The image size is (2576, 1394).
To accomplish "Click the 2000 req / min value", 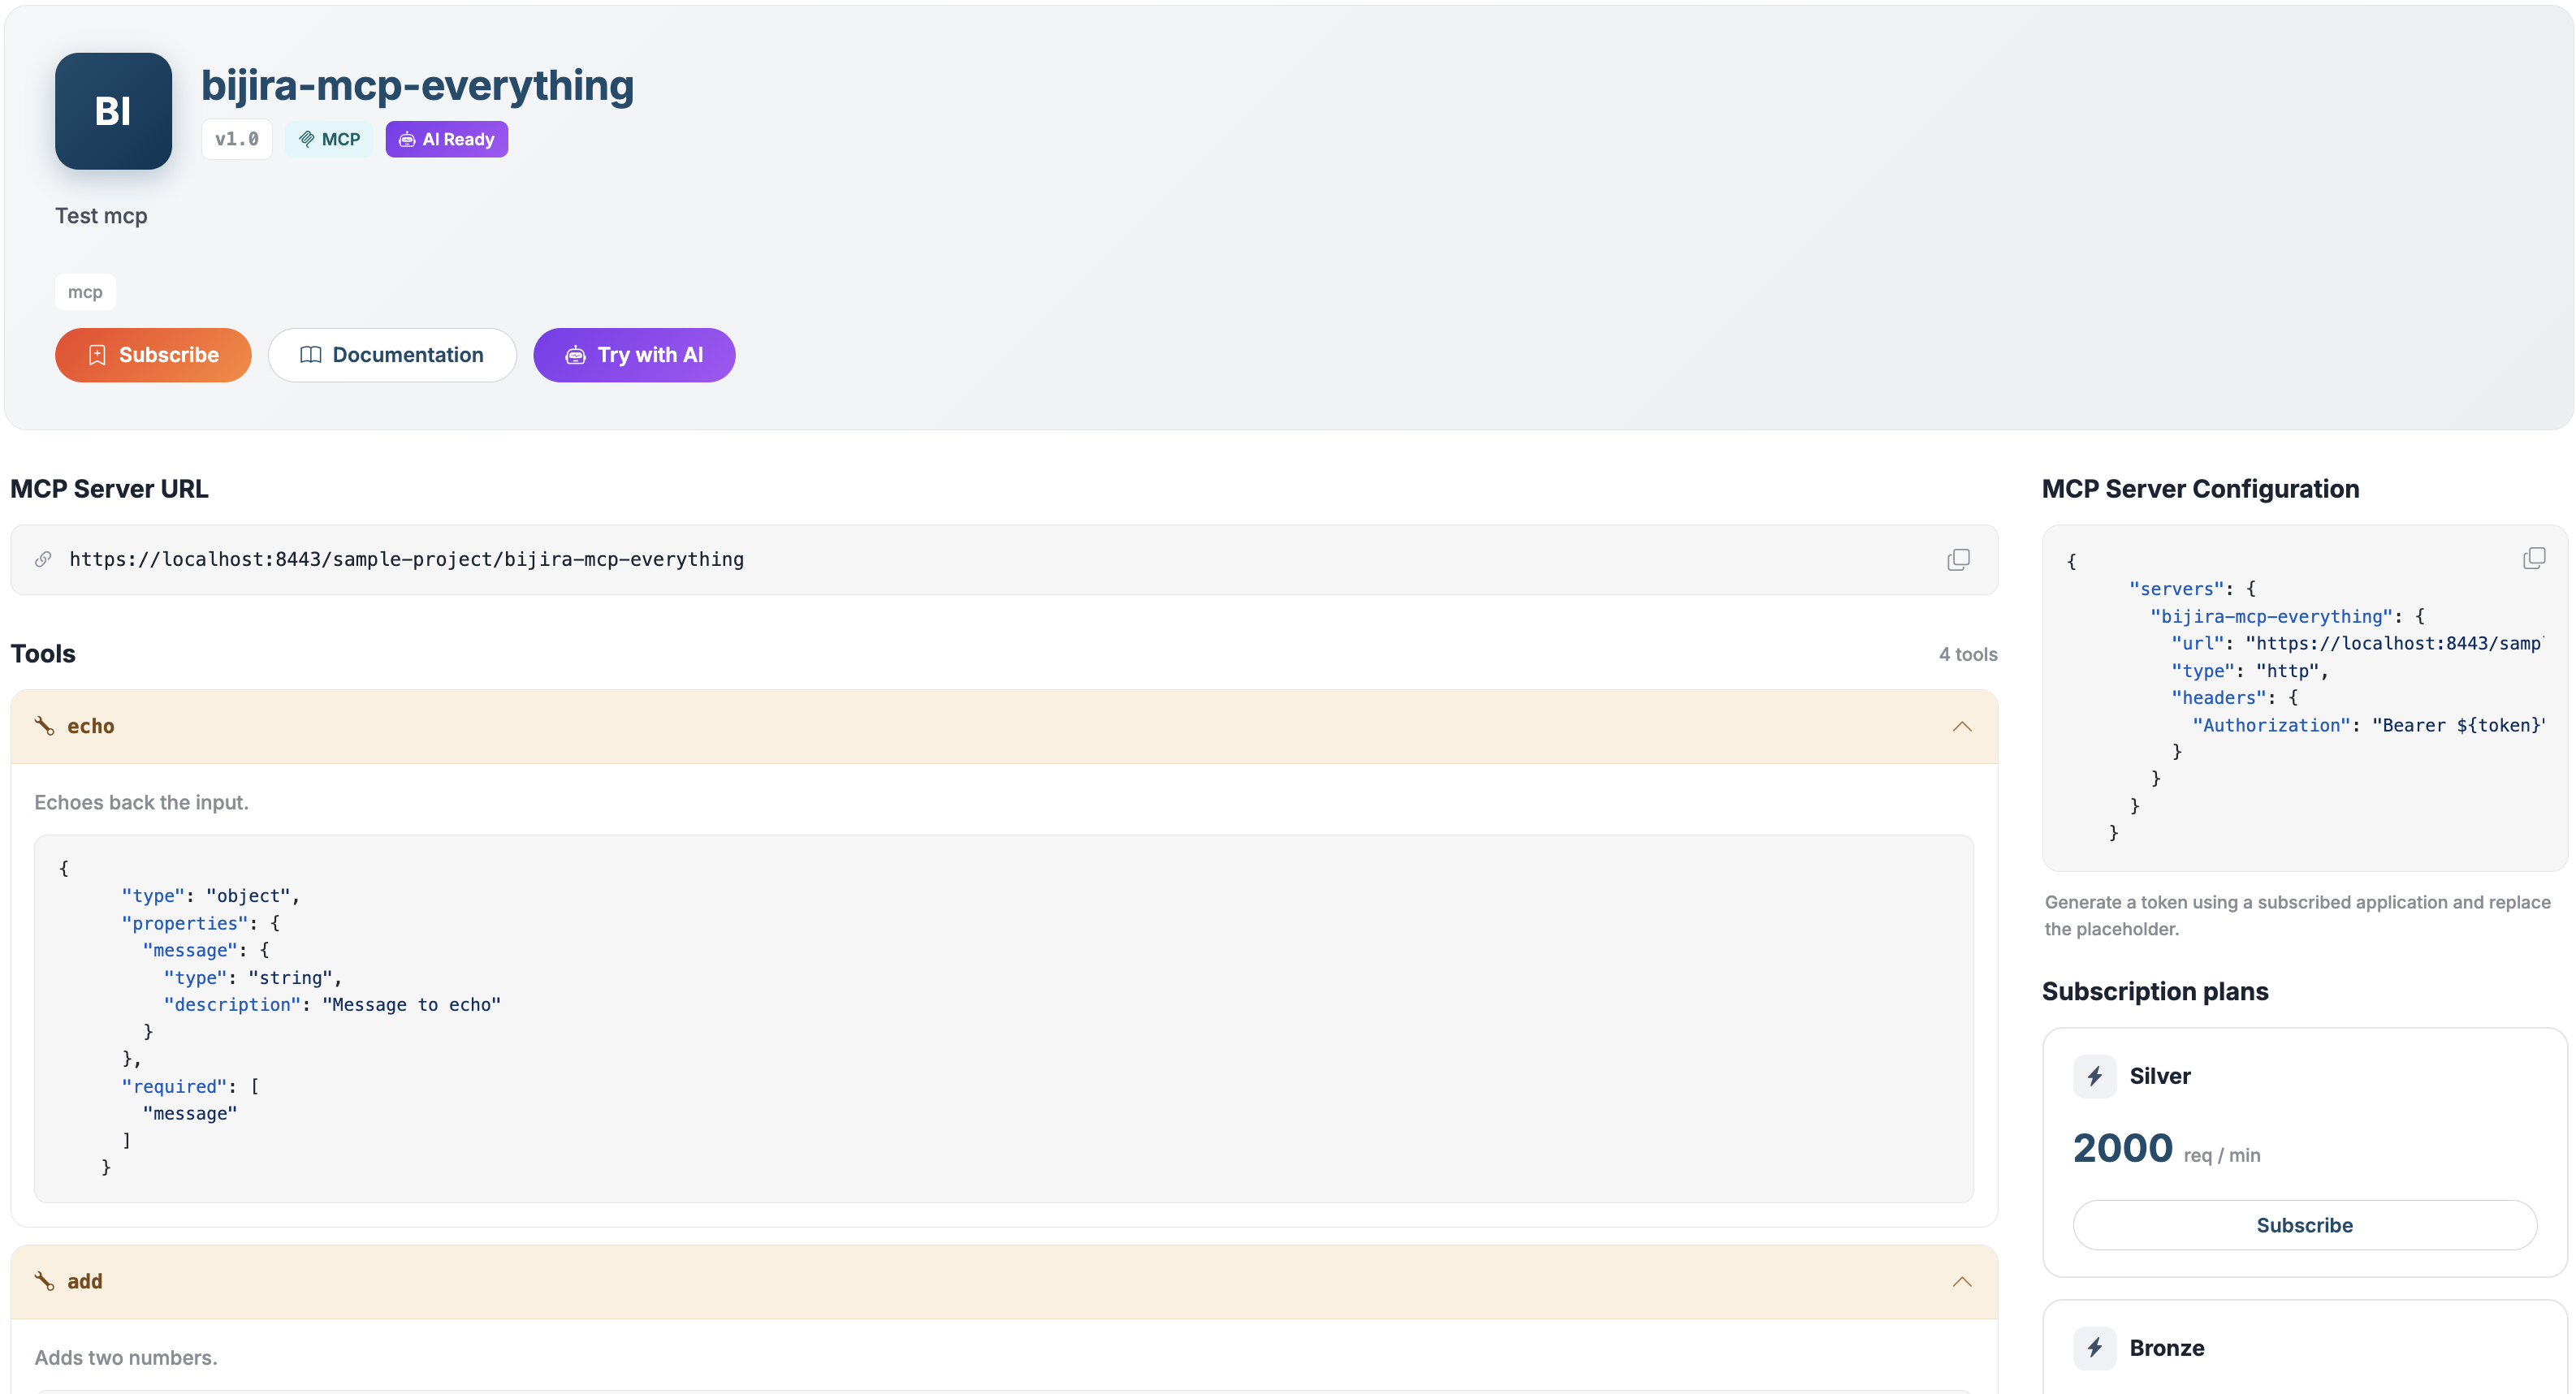I will point(2166,1148).
